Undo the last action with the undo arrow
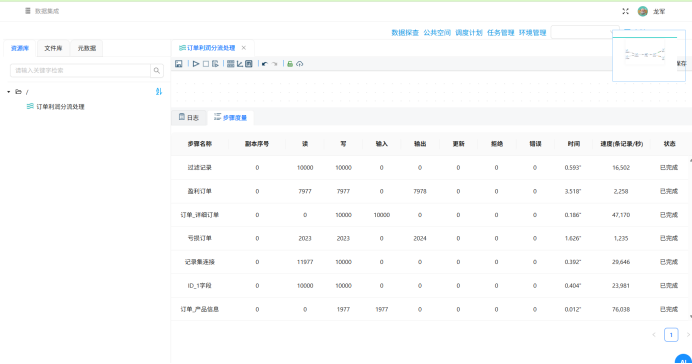 click(x=264, y=64)
